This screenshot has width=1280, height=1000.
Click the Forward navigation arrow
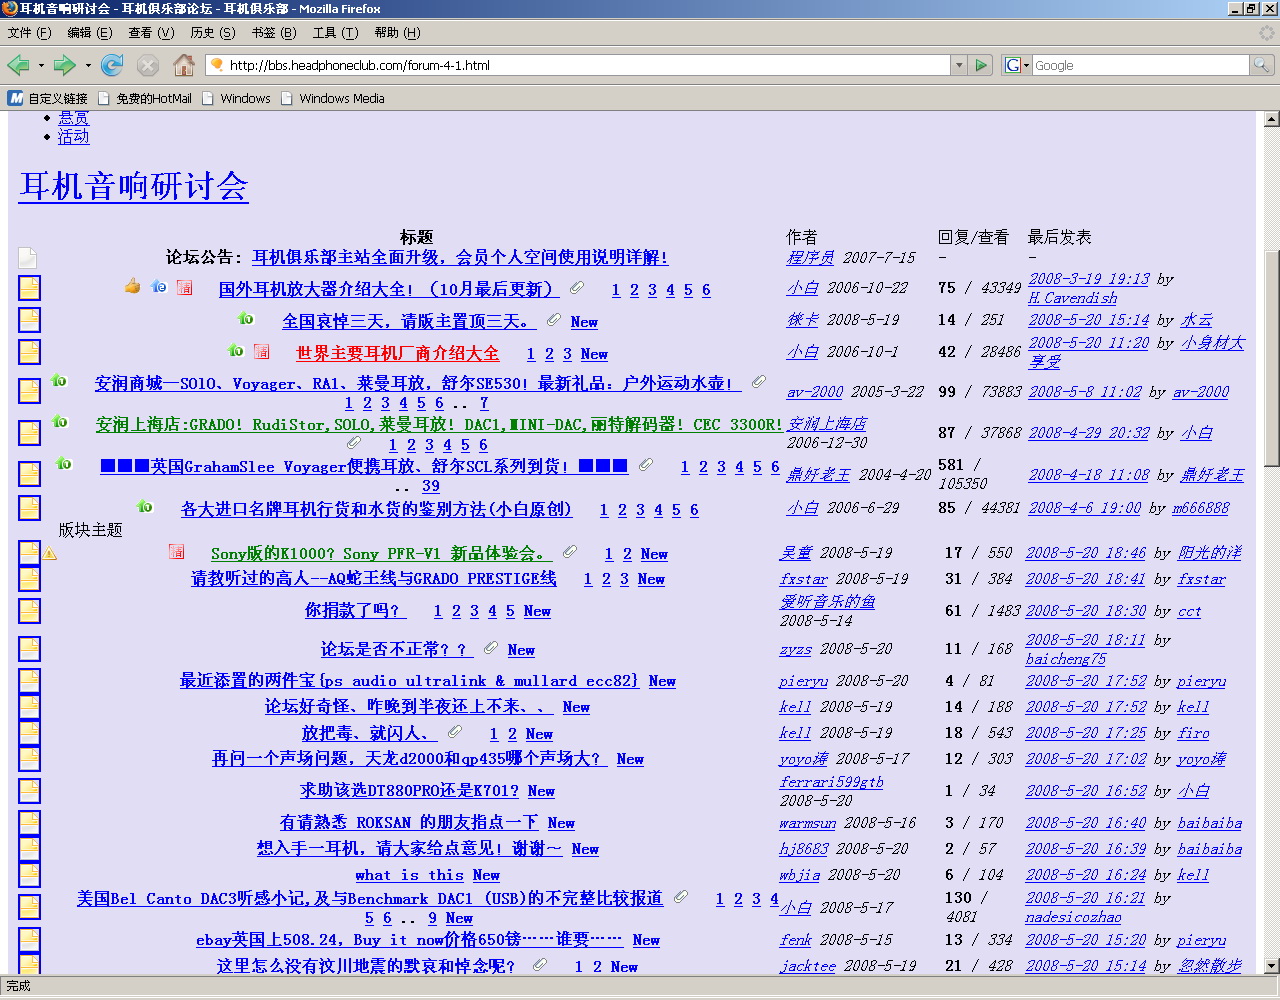coord(65,65)
